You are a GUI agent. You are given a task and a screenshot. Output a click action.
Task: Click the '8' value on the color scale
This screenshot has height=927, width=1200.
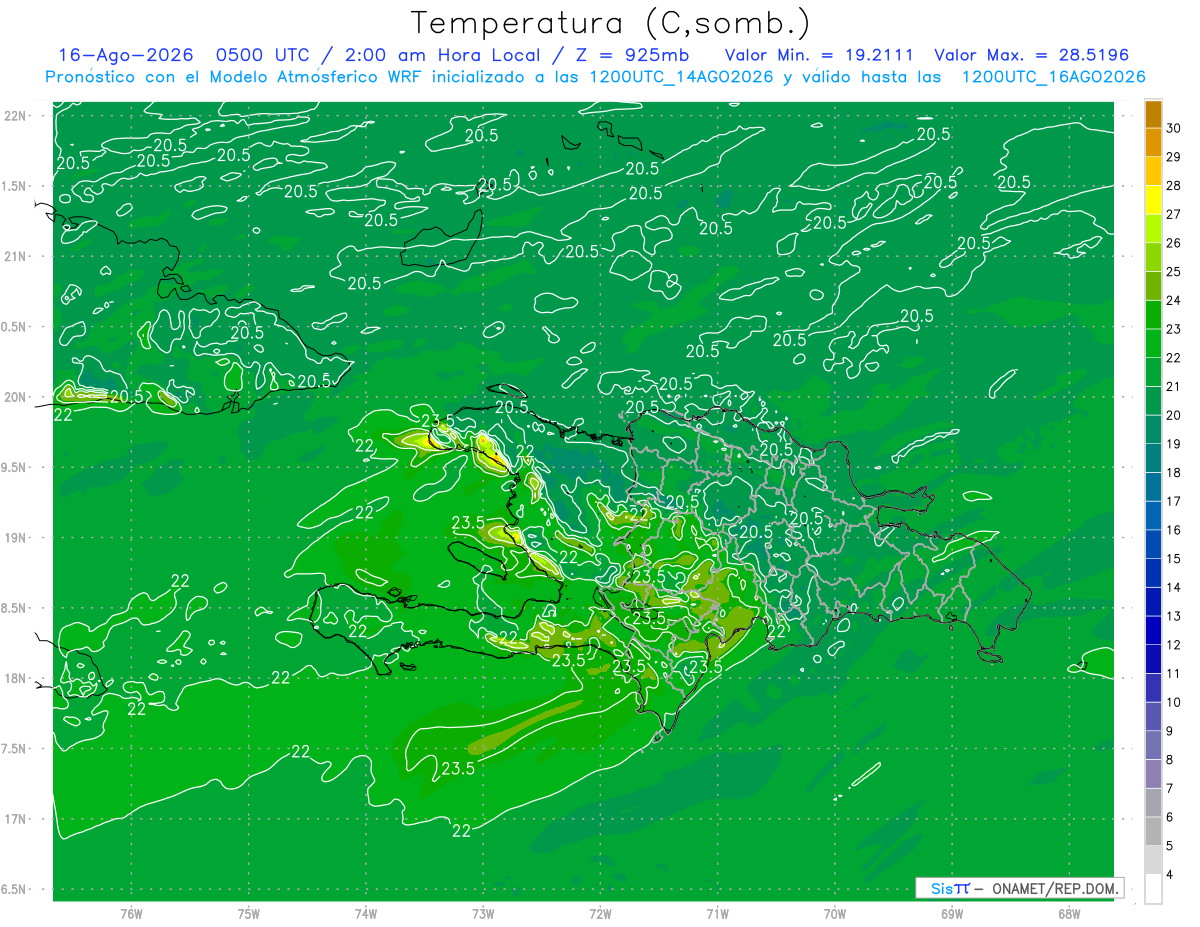tap(1171, 759)
